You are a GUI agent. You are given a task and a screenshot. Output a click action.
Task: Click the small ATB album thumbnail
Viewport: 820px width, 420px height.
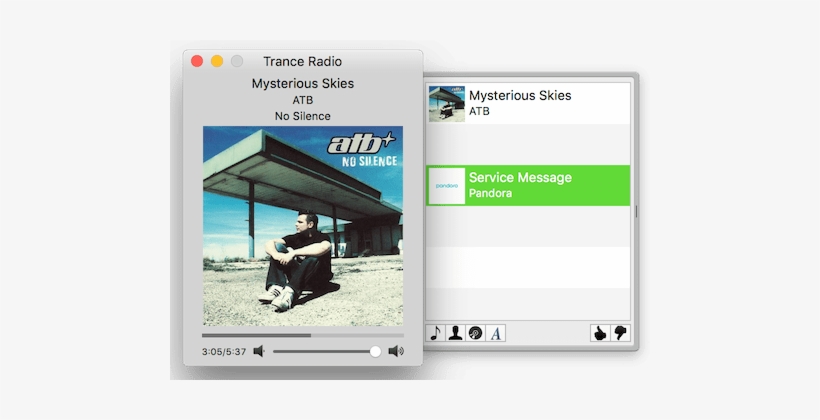pyautogui.click(x=447, y=104)
